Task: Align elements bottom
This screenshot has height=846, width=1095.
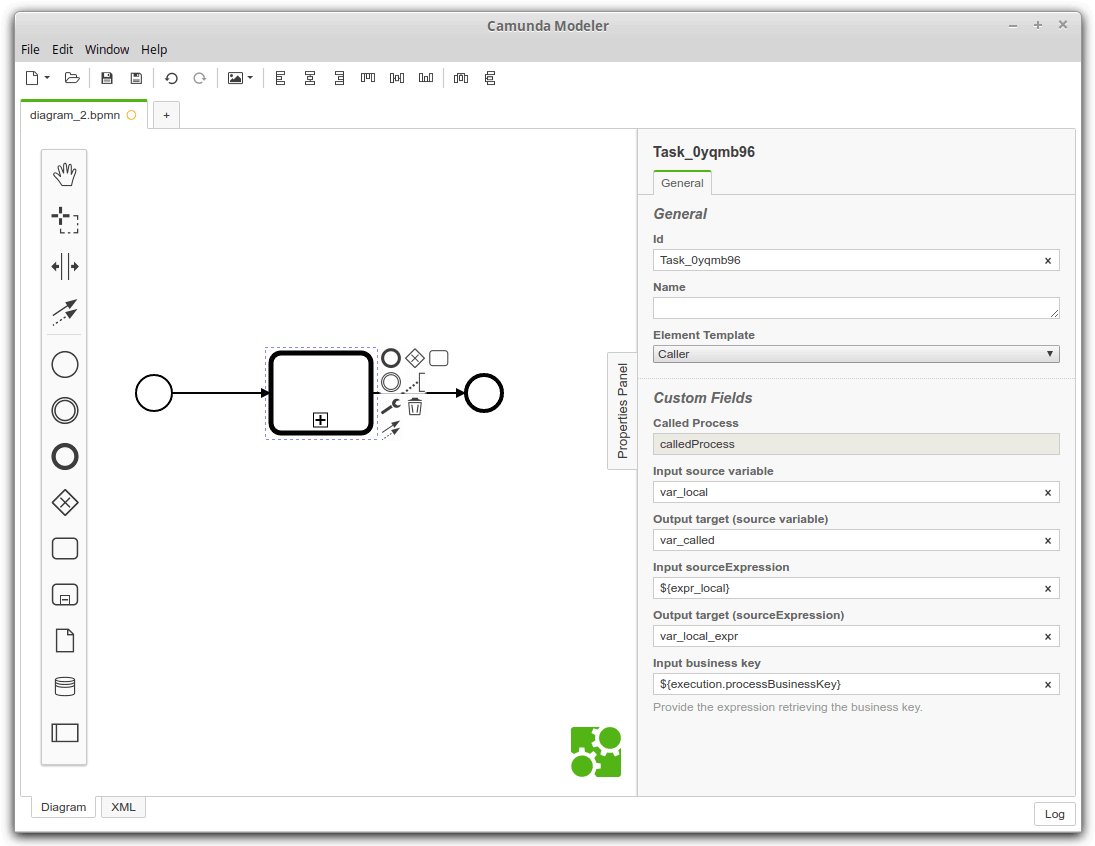Action: click(426, 78)
